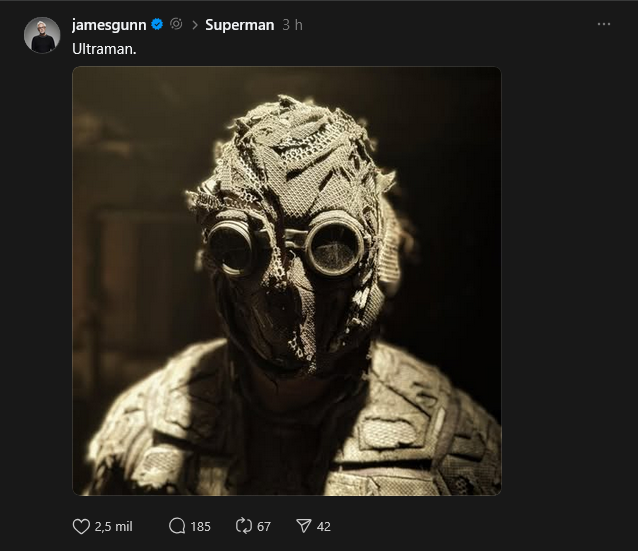
Task: Click the blue verified badge
Action: tap(157, 24)
